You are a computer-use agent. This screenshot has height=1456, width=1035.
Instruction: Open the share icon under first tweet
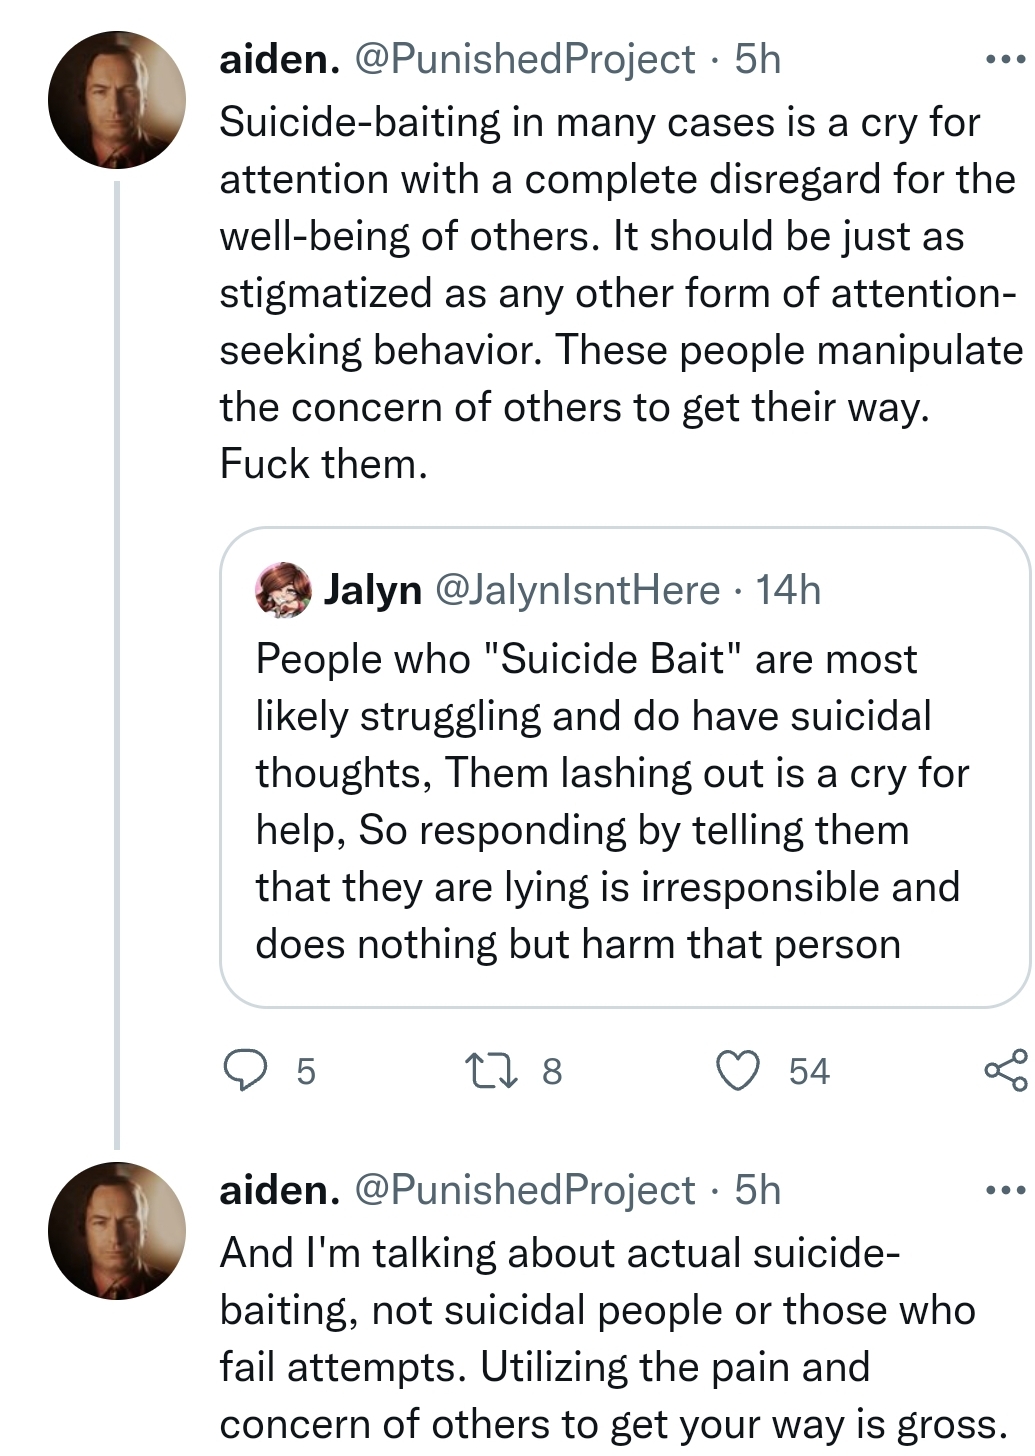pyautogui.click(x=1006, y=1070)
